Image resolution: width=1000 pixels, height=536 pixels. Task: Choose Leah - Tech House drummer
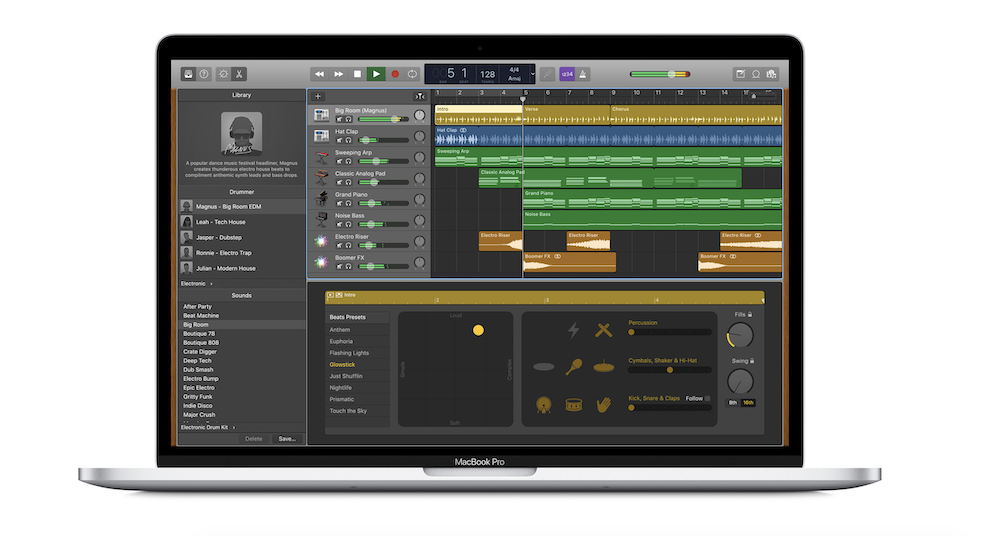220,222
